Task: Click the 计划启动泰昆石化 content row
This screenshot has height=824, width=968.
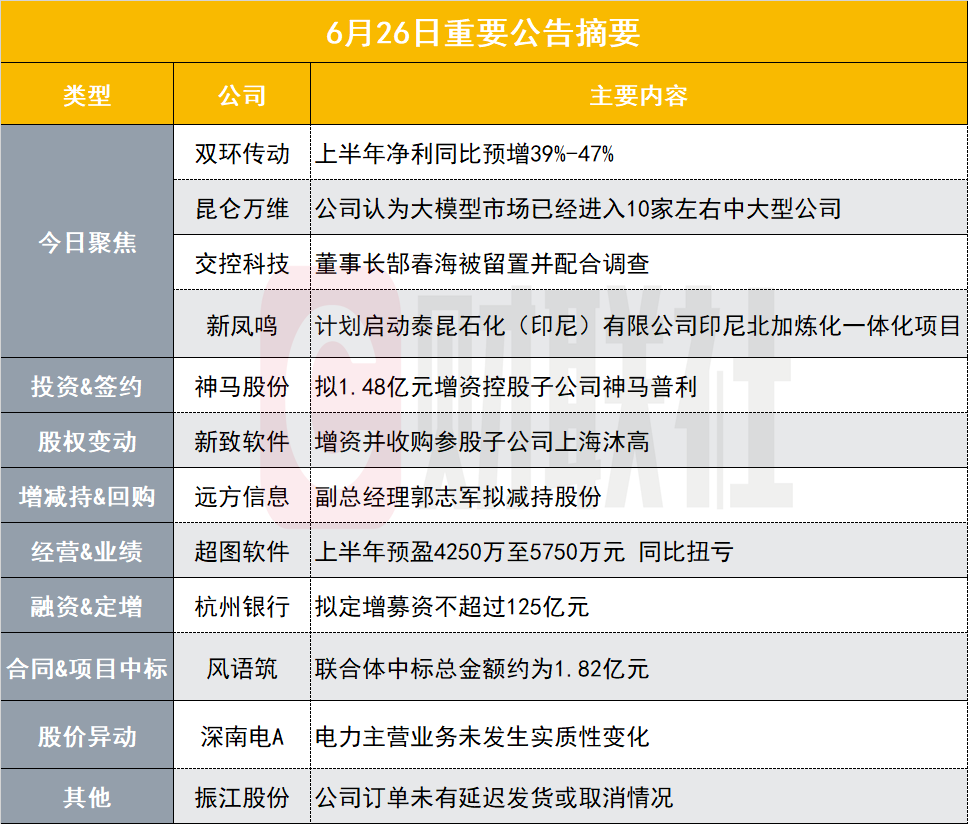Action: coord(639,325)
